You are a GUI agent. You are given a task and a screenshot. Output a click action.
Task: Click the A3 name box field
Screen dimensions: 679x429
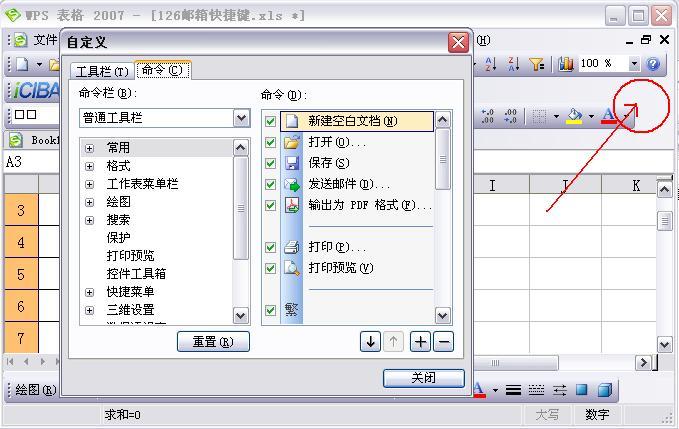coord(31,162)
